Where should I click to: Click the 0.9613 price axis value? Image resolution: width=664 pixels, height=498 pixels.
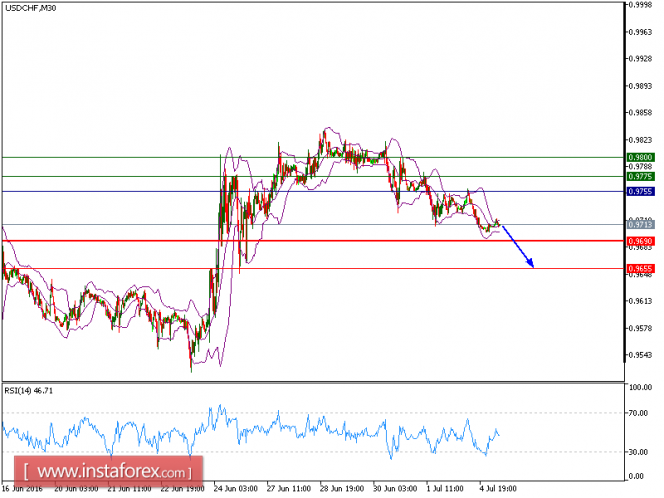coord(640,301)
